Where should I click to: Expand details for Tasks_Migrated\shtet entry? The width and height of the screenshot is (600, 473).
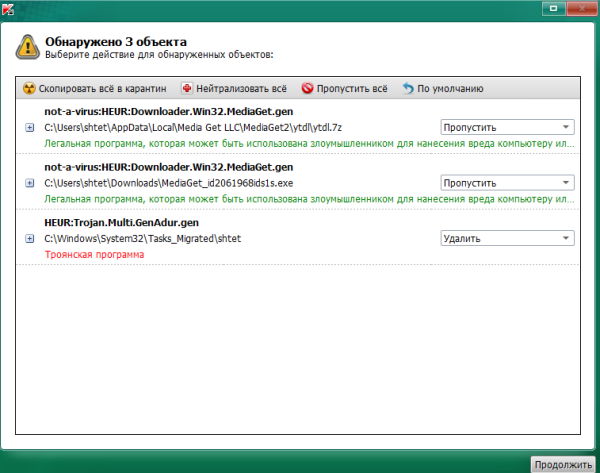tap(29, 238)
